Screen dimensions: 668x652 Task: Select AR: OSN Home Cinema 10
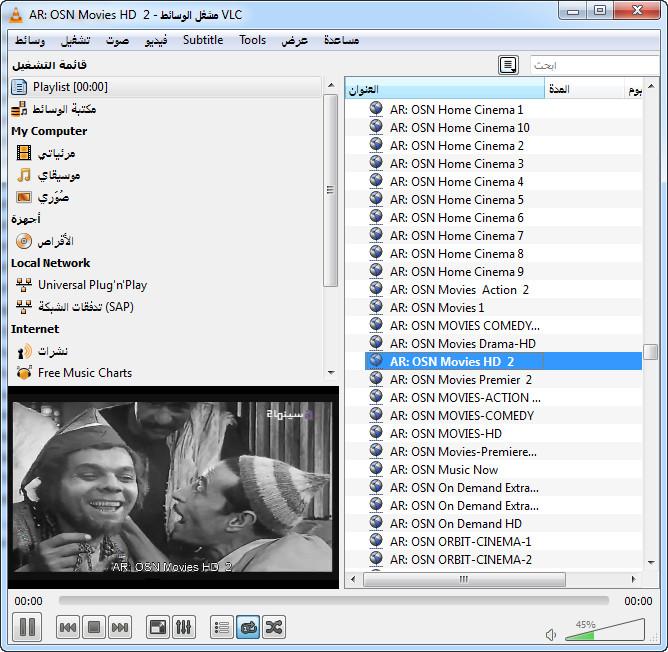[460, 128]
